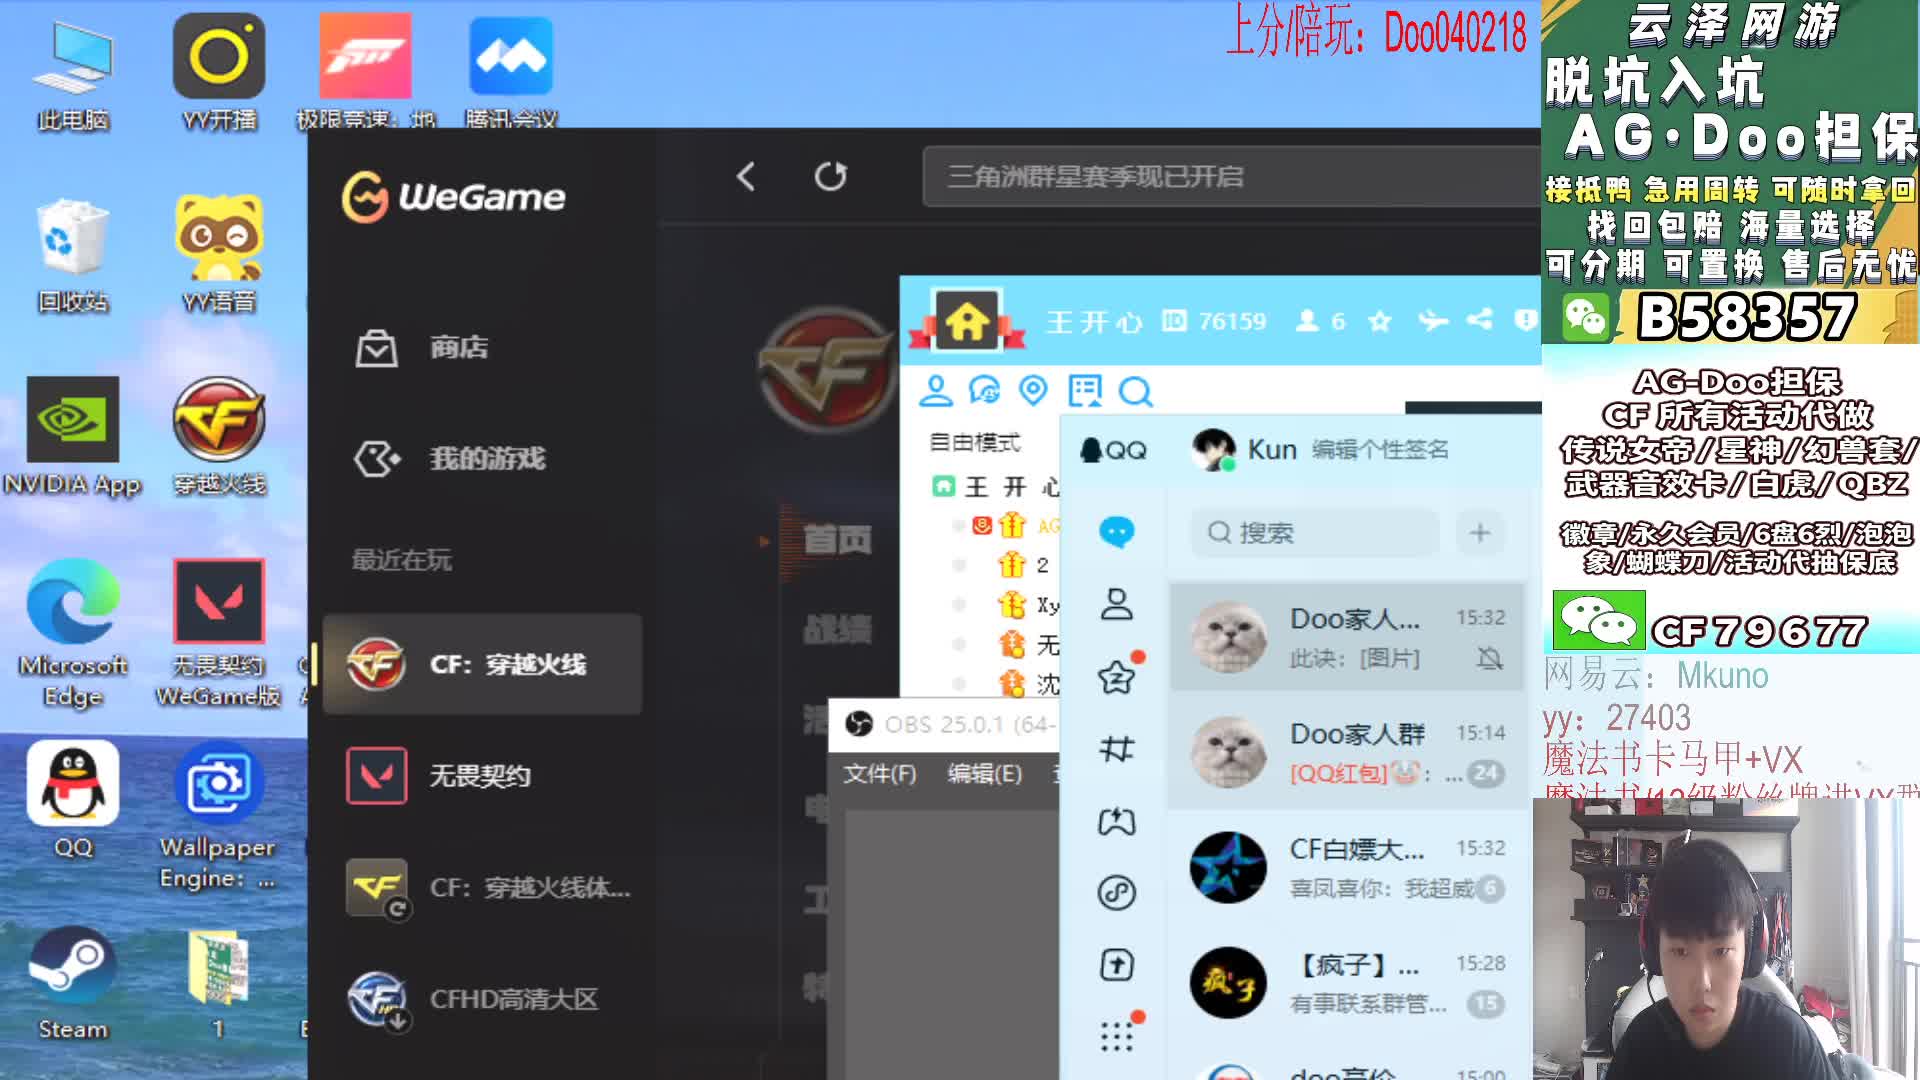Launch 无畏契约 WeGame版 desktop shortcut

click(x=219, y=633)
